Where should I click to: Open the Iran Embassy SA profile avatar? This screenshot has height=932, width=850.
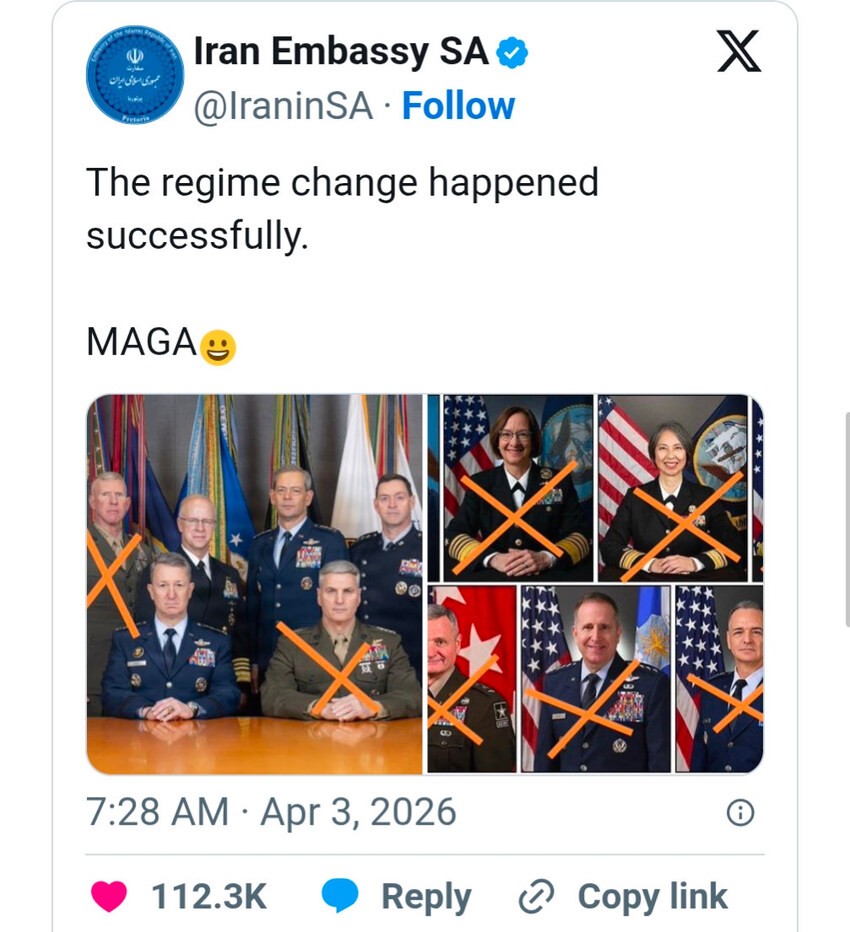click(135, 76)
